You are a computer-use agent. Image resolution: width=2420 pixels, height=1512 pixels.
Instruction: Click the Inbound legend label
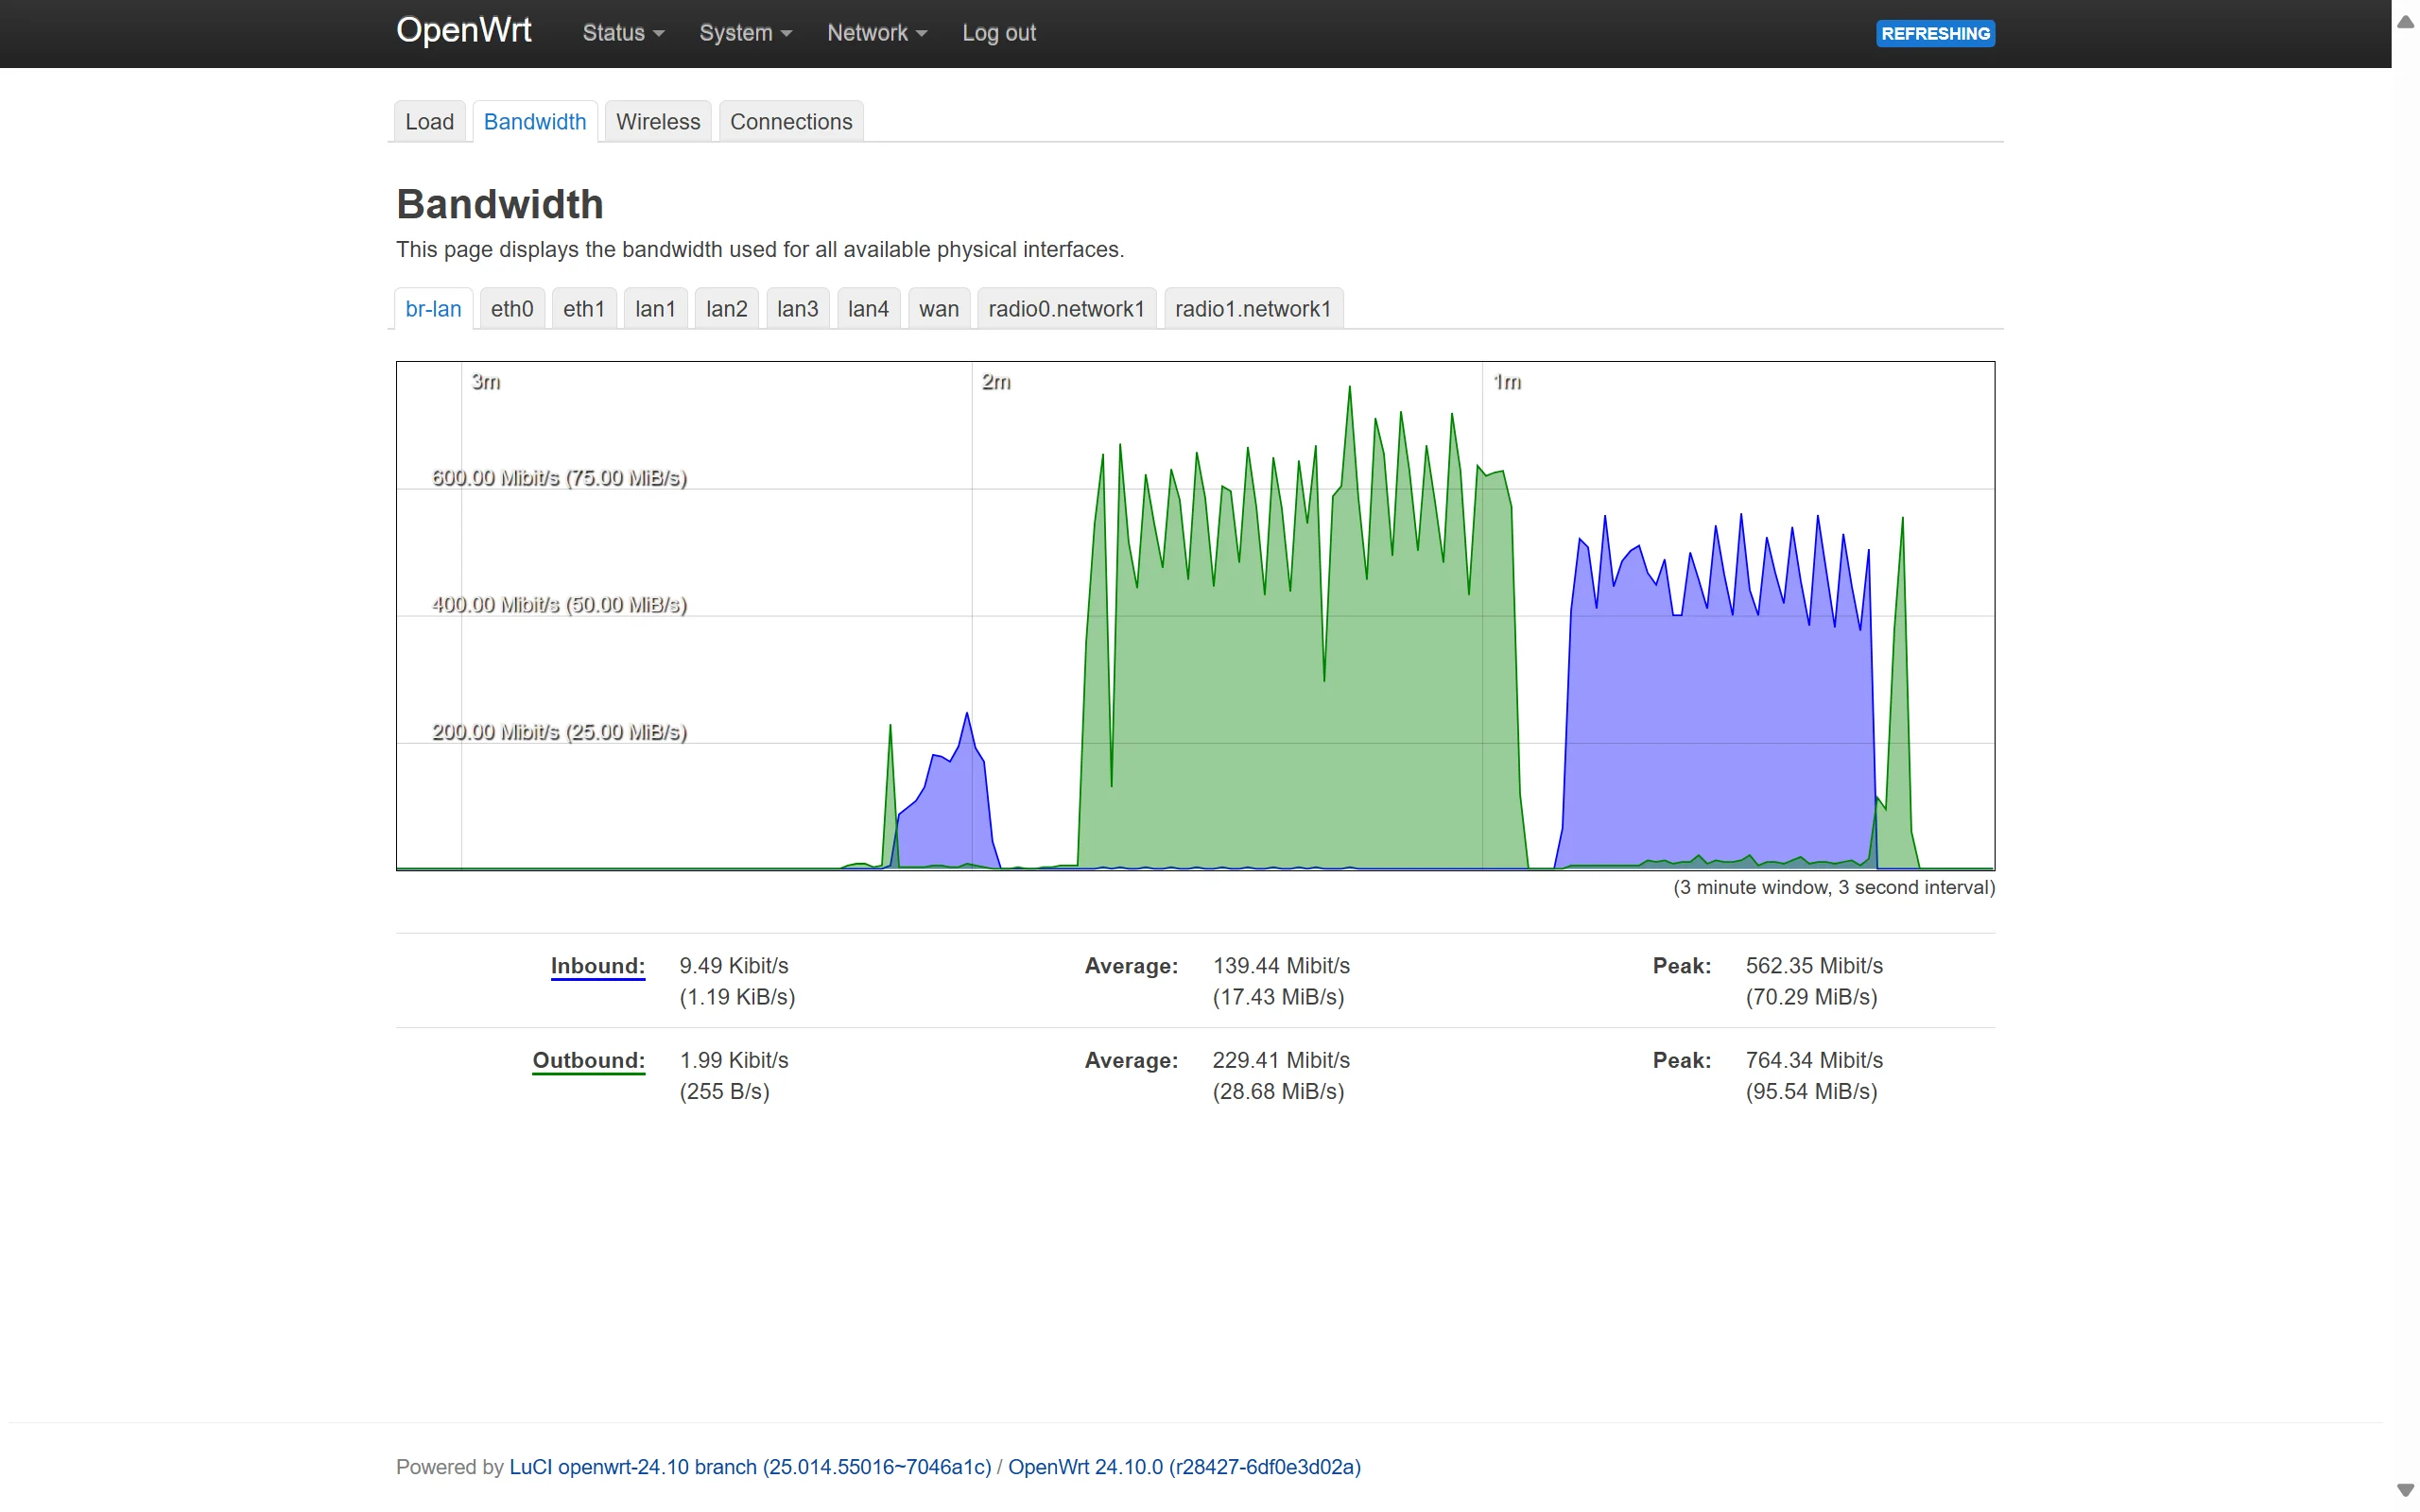(597, 966)
